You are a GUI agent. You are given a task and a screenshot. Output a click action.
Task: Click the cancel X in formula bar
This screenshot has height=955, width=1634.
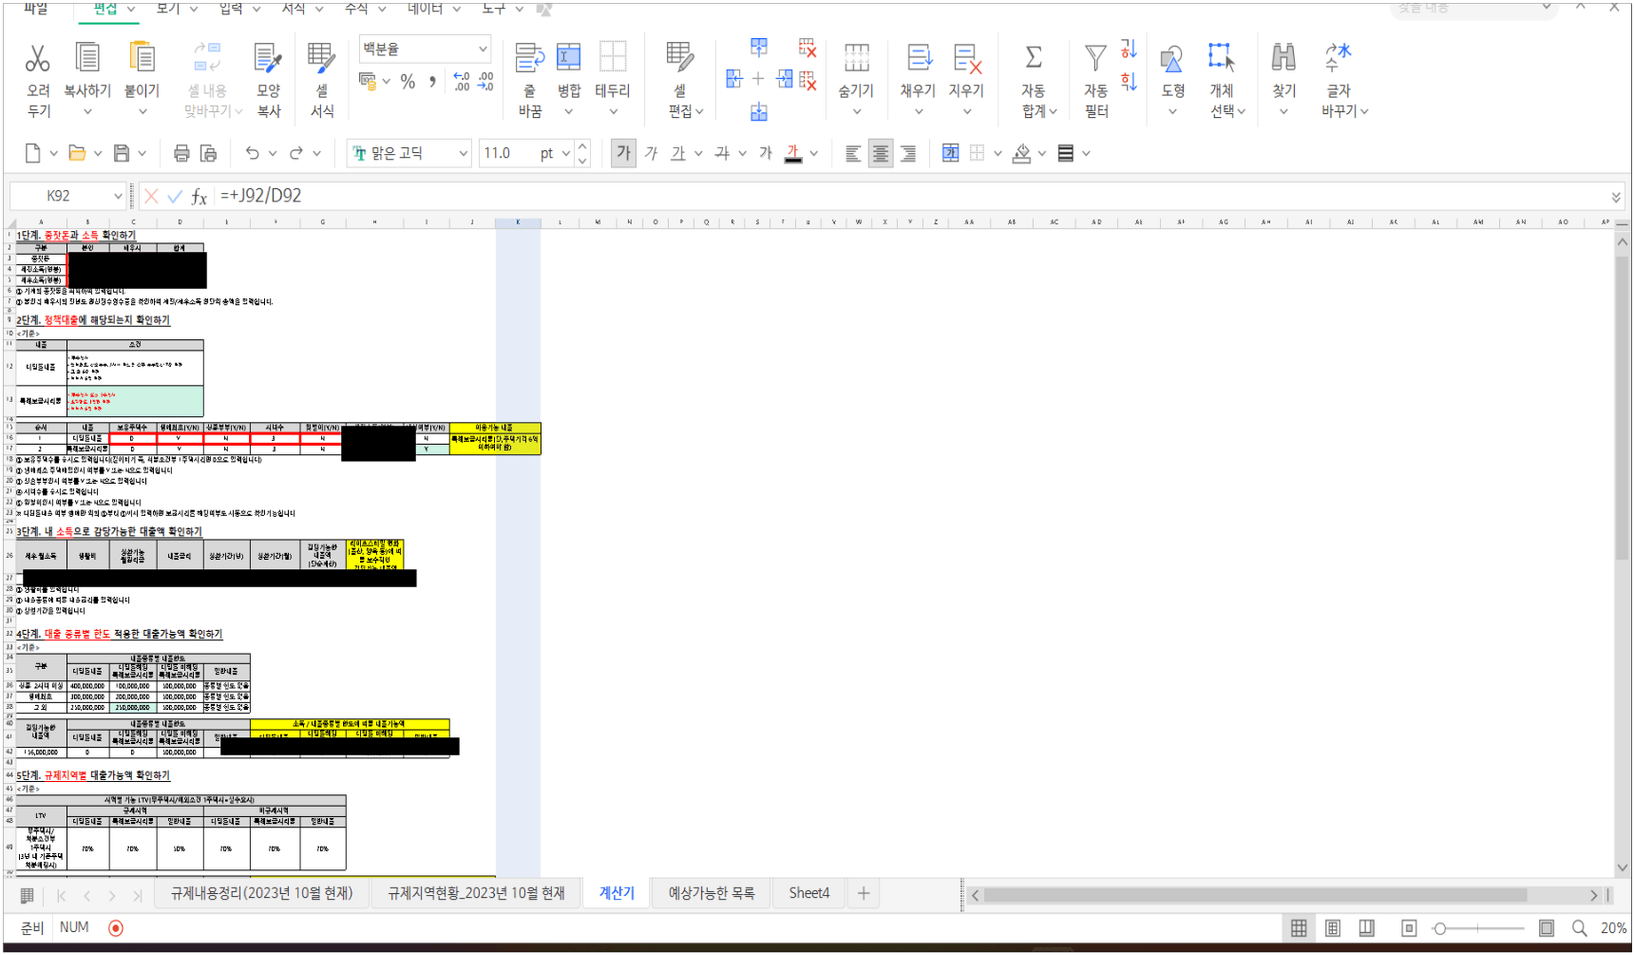point(151,196)
